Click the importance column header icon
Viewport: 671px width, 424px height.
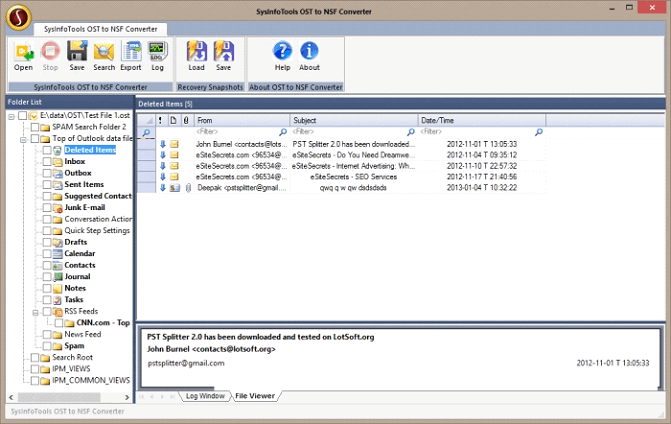point(160,121)
